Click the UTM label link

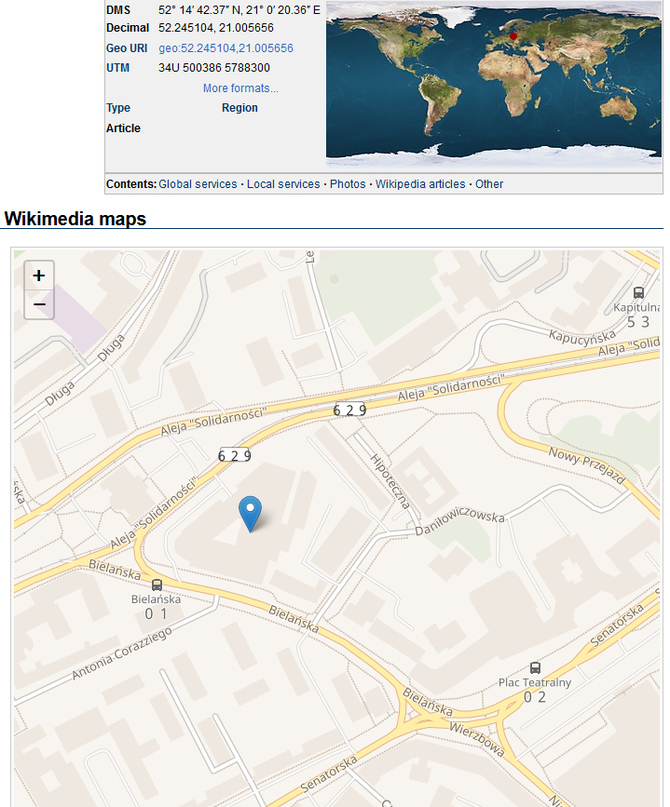click(118, 67)
